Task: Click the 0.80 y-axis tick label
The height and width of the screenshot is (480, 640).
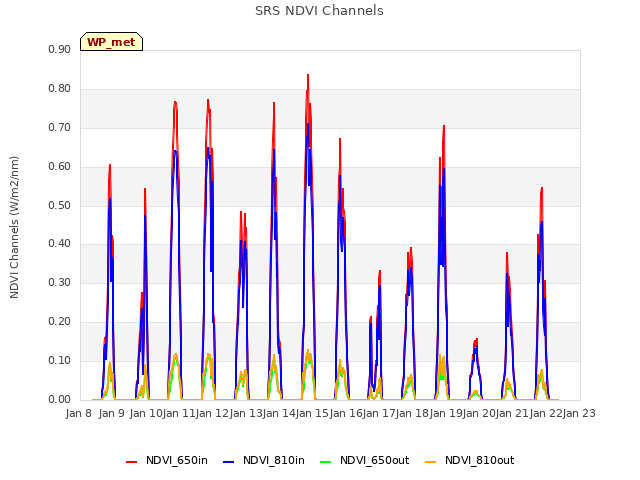Action: (60, 88)
